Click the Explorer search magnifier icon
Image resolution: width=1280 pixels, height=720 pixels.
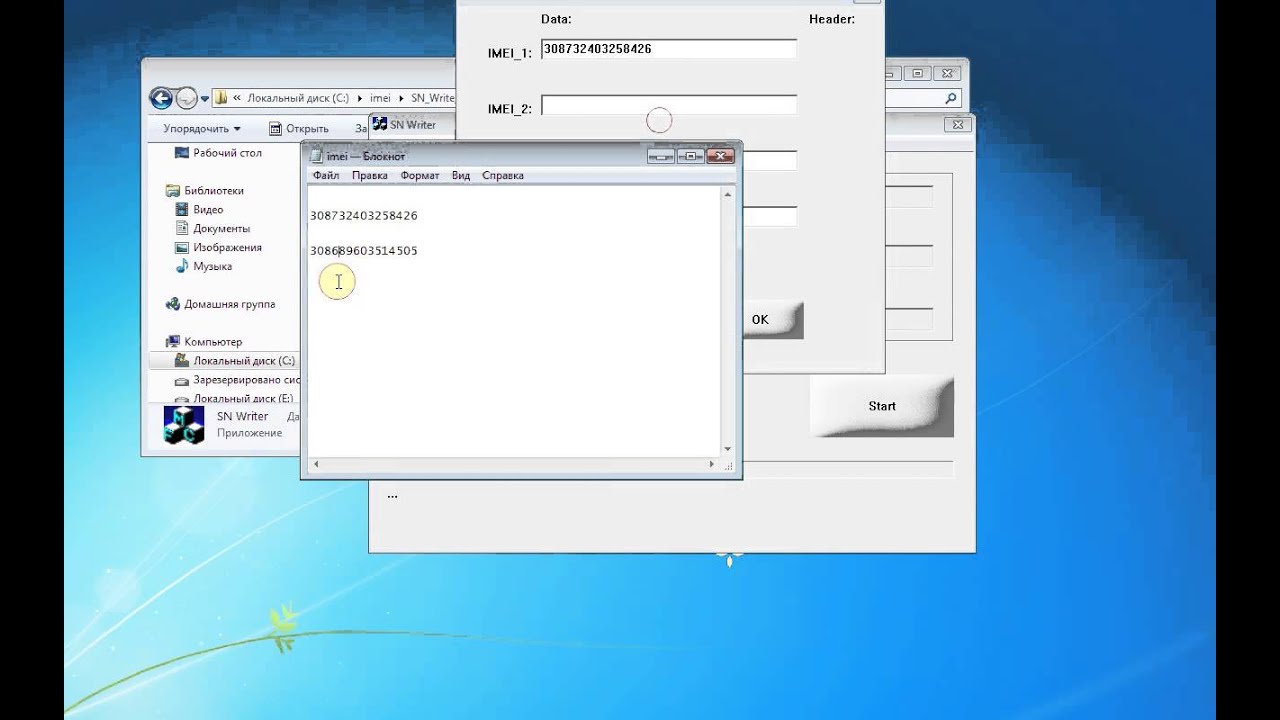(951, 98)
